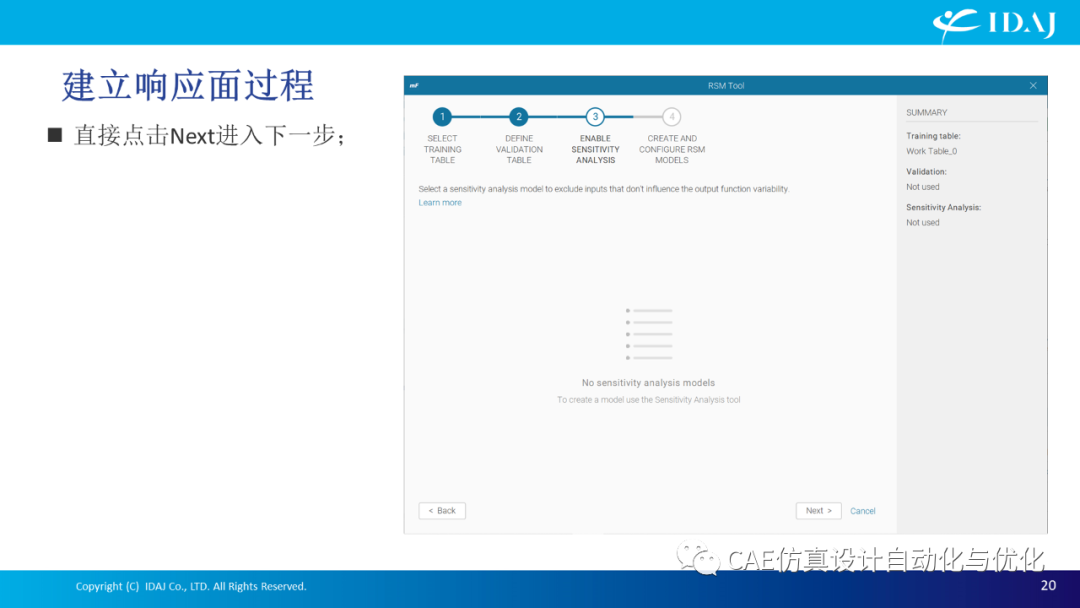Click the 'Validation:' summary label
1080x608 pixels.
pyautogui.click(x=926, y=171)
